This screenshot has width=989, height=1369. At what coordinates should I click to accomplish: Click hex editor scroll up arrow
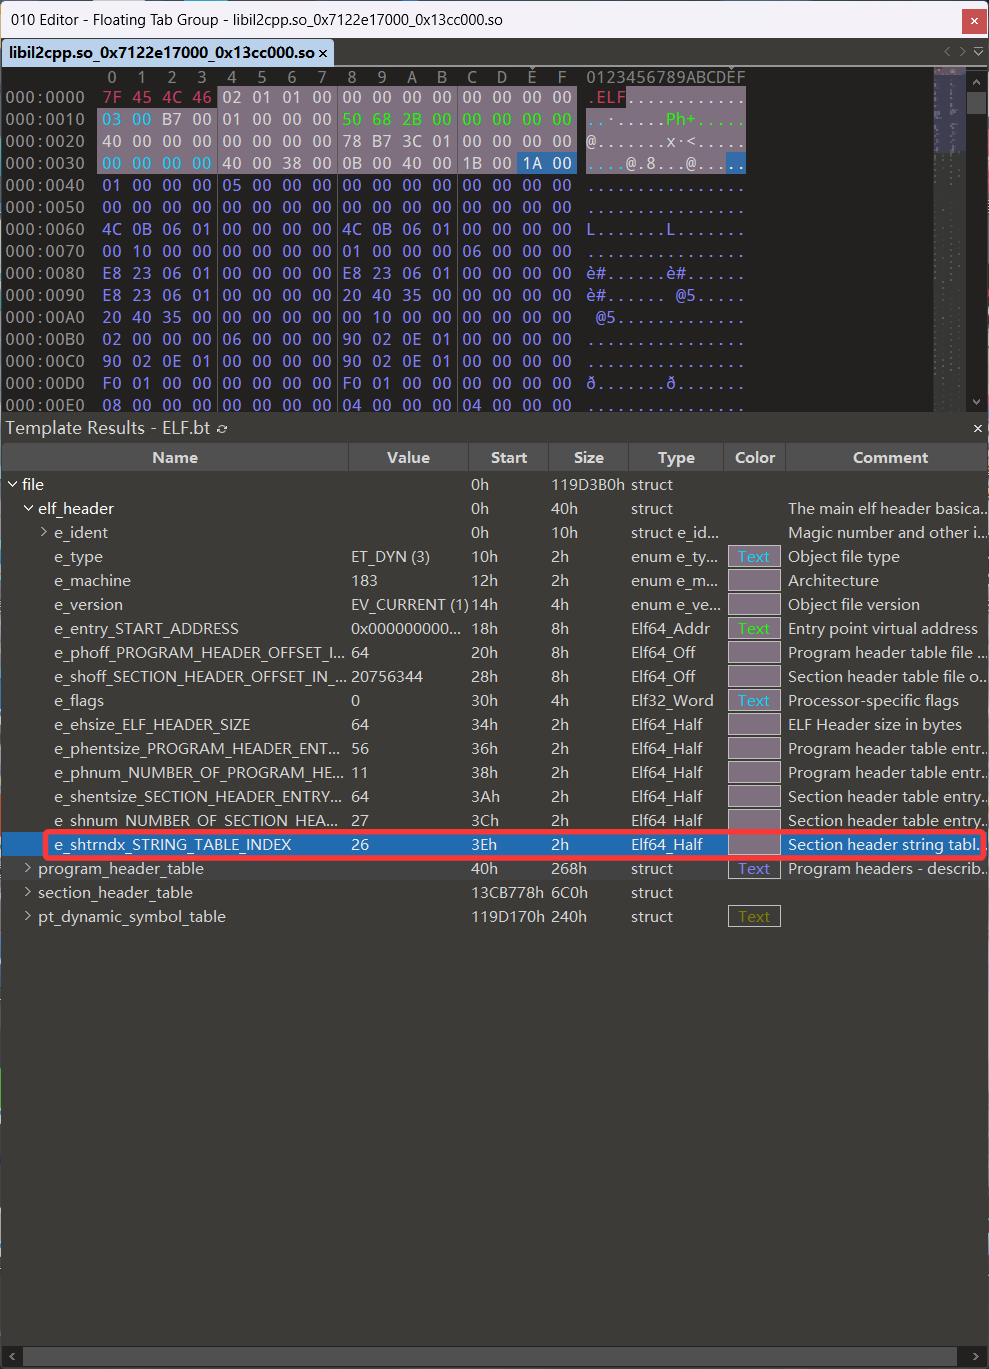(x=977, y=81)
